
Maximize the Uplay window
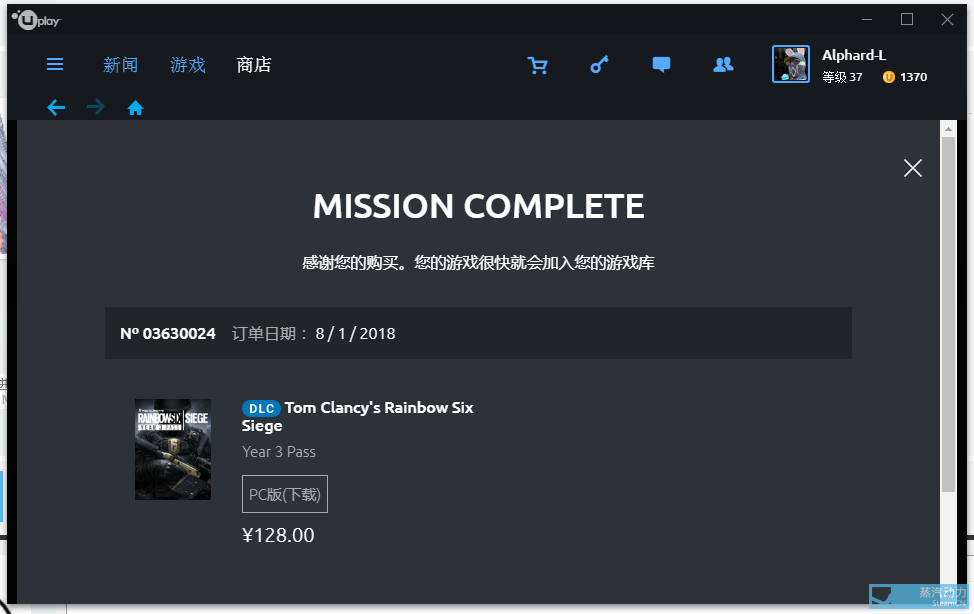pos(907,19)
